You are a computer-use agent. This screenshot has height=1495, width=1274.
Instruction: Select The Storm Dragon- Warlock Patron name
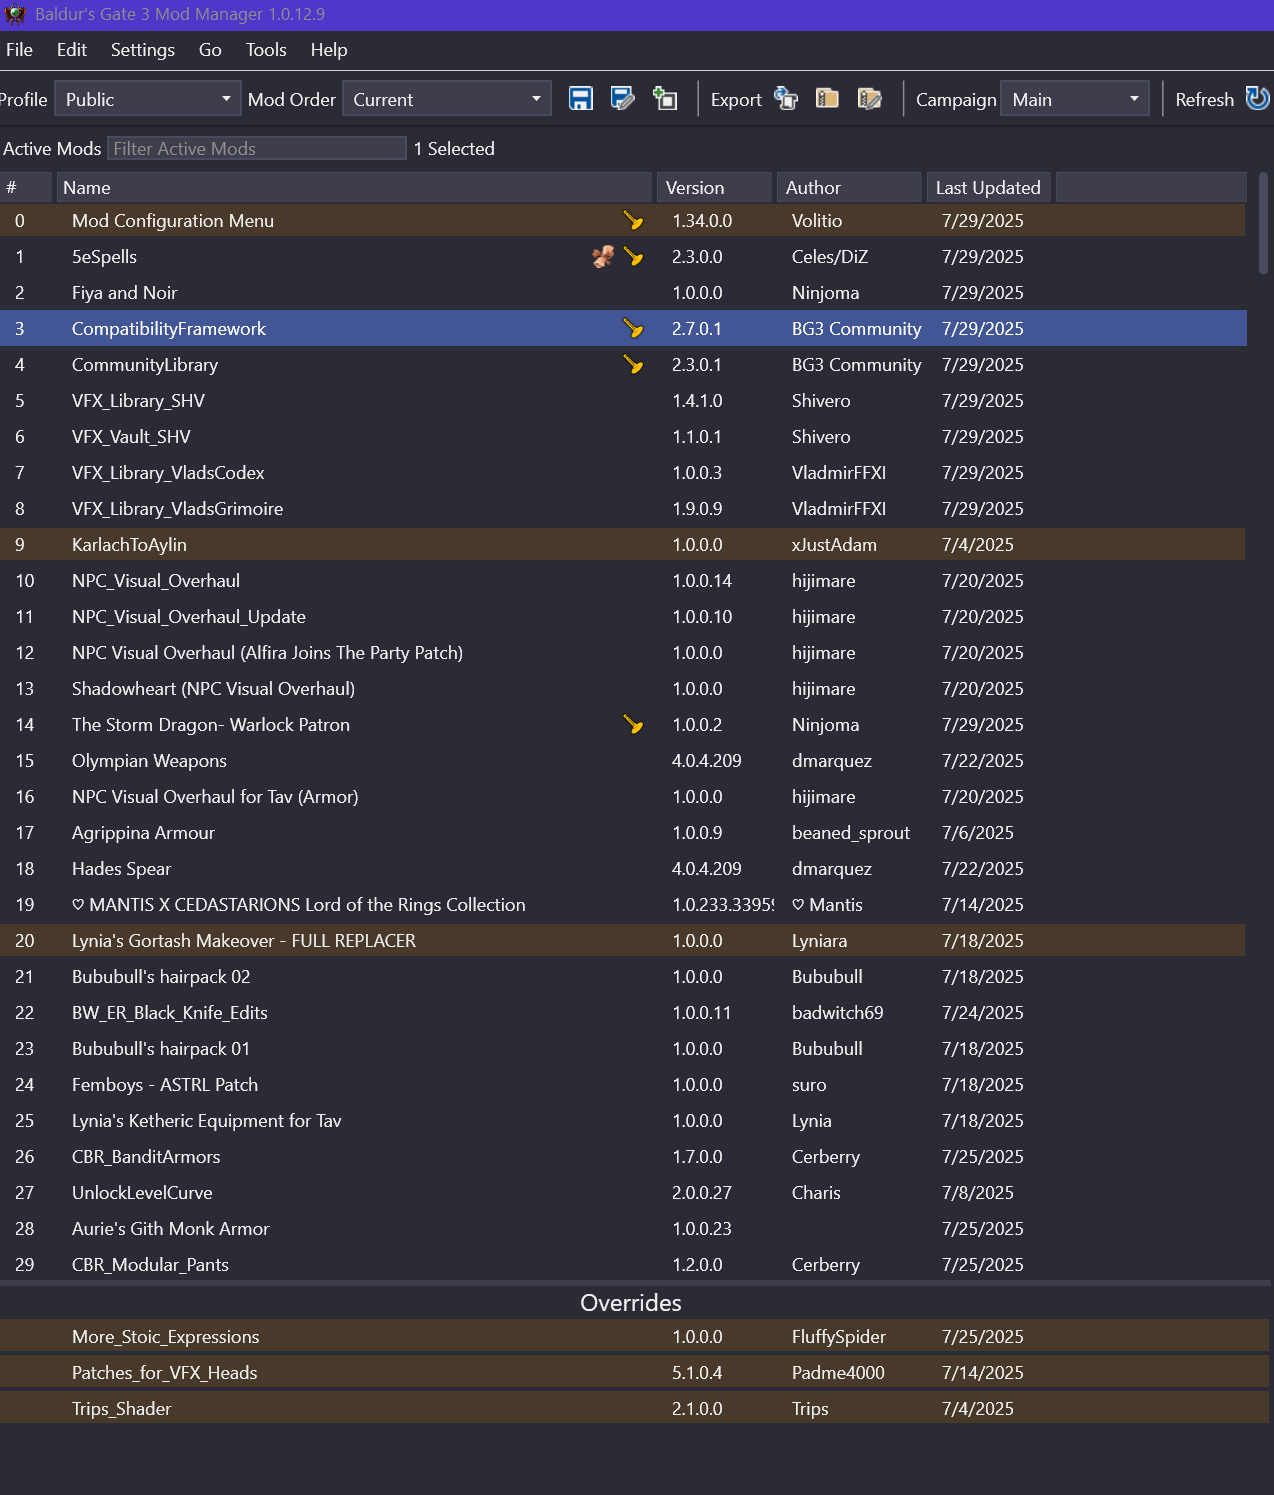coord(211,724)
